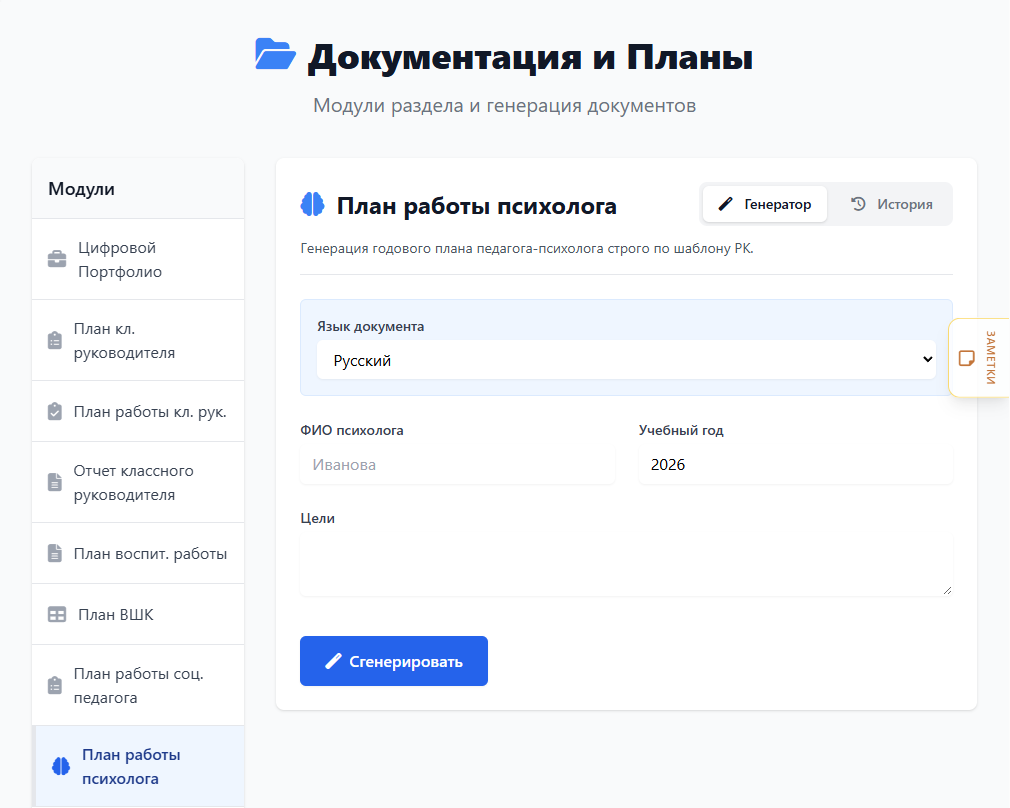
Task: Open the Заметки side panel
Action: coord(979,358)
